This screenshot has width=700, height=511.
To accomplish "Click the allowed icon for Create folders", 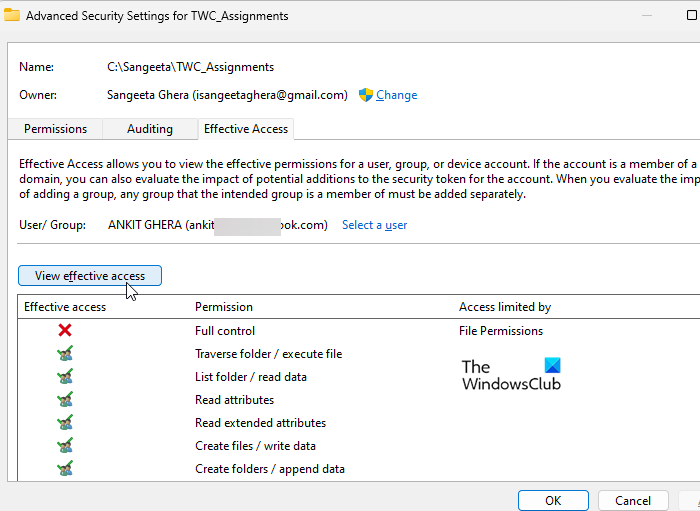I will click(65, 469).
